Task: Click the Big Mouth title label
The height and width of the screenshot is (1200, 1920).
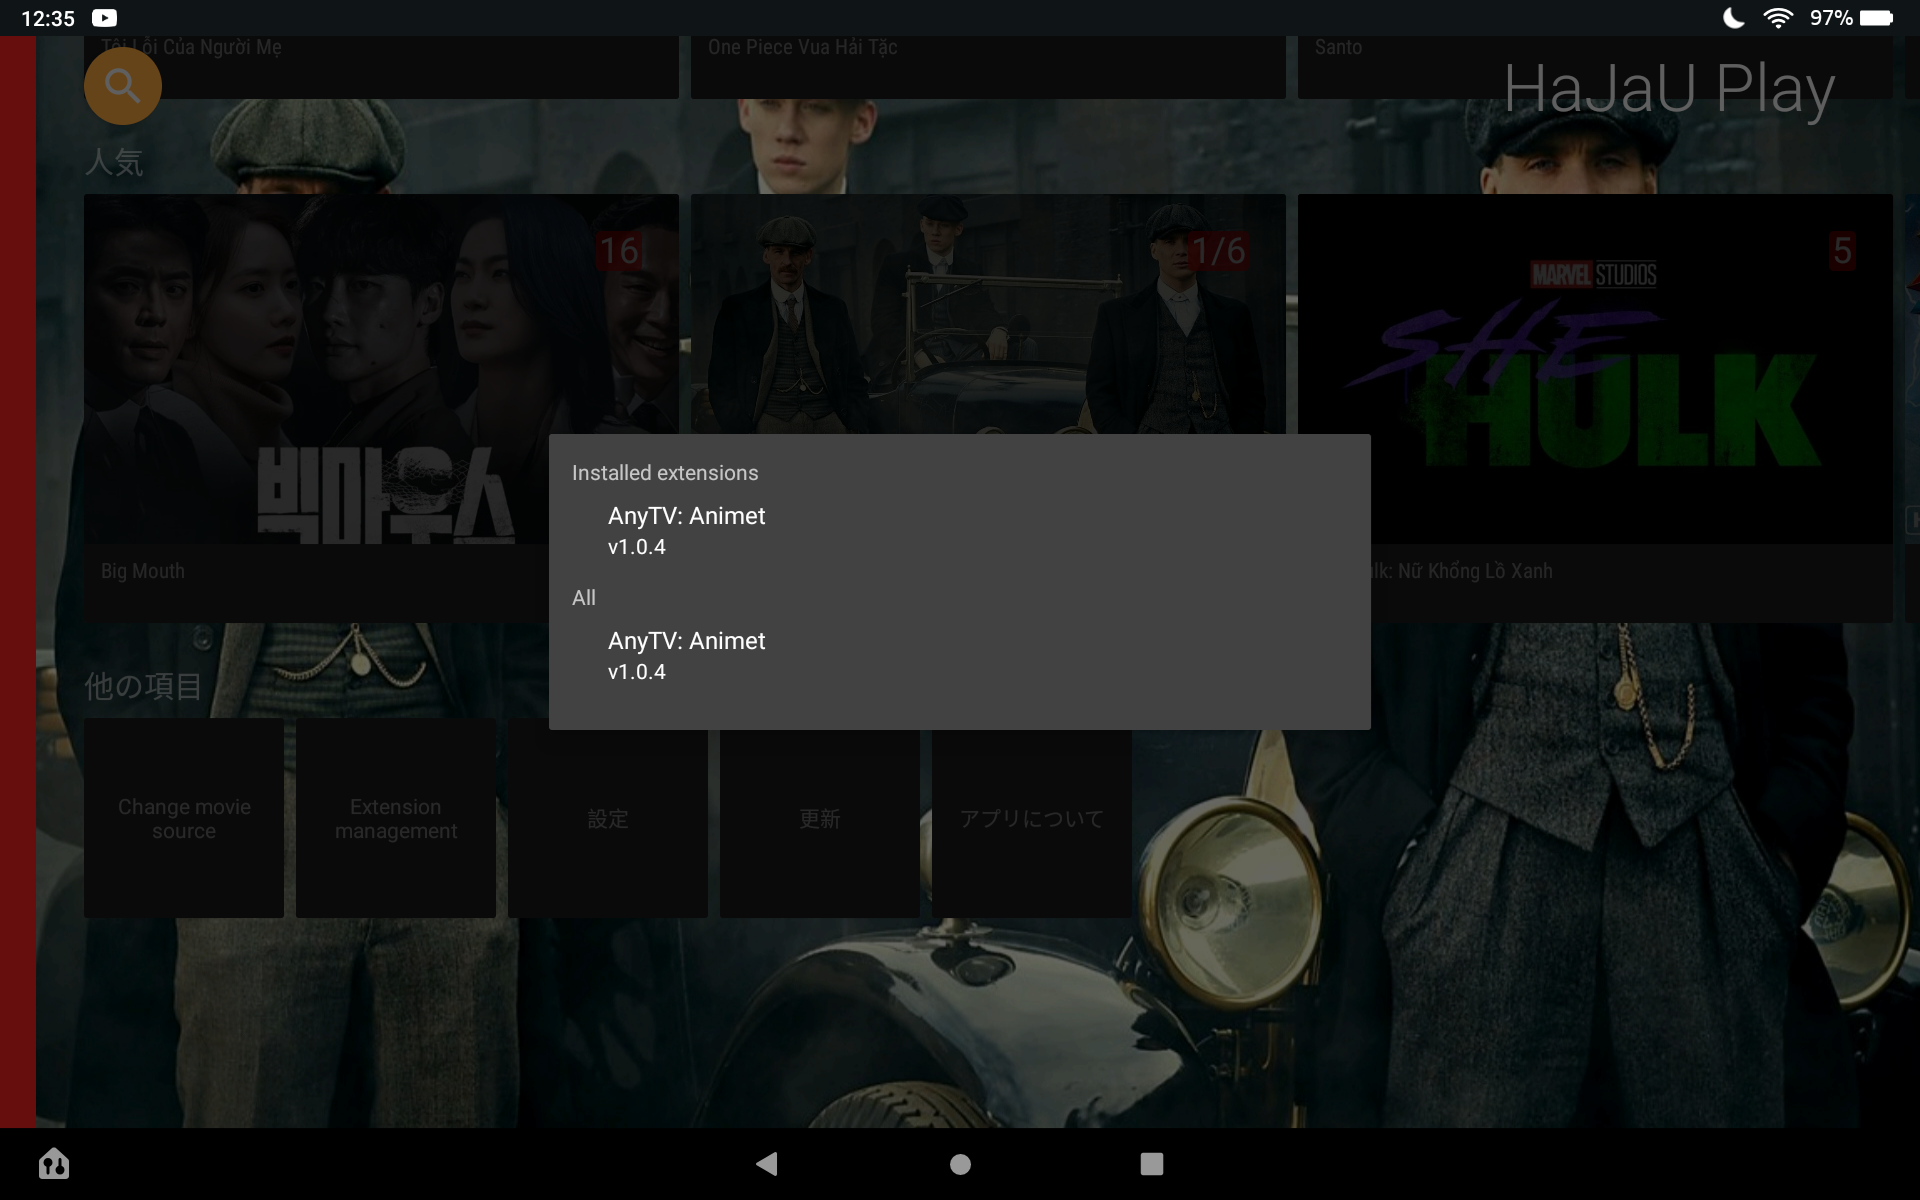Action: [x=143, y=571]
